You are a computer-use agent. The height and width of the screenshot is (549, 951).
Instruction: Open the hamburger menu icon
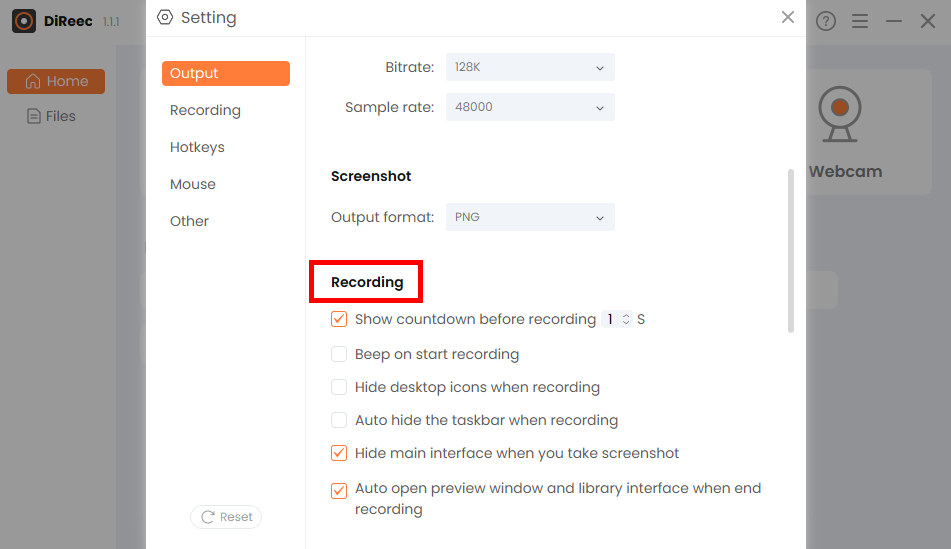860,21
